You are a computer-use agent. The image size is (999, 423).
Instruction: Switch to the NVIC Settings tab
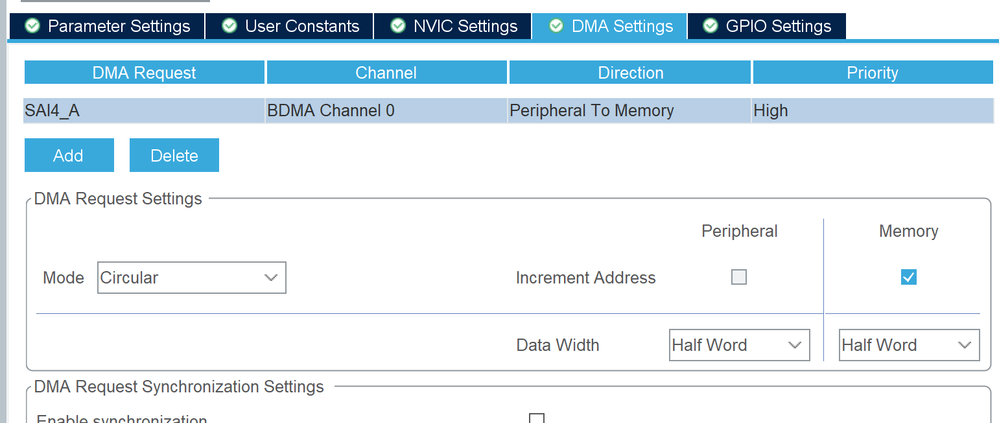pos(453,26)
